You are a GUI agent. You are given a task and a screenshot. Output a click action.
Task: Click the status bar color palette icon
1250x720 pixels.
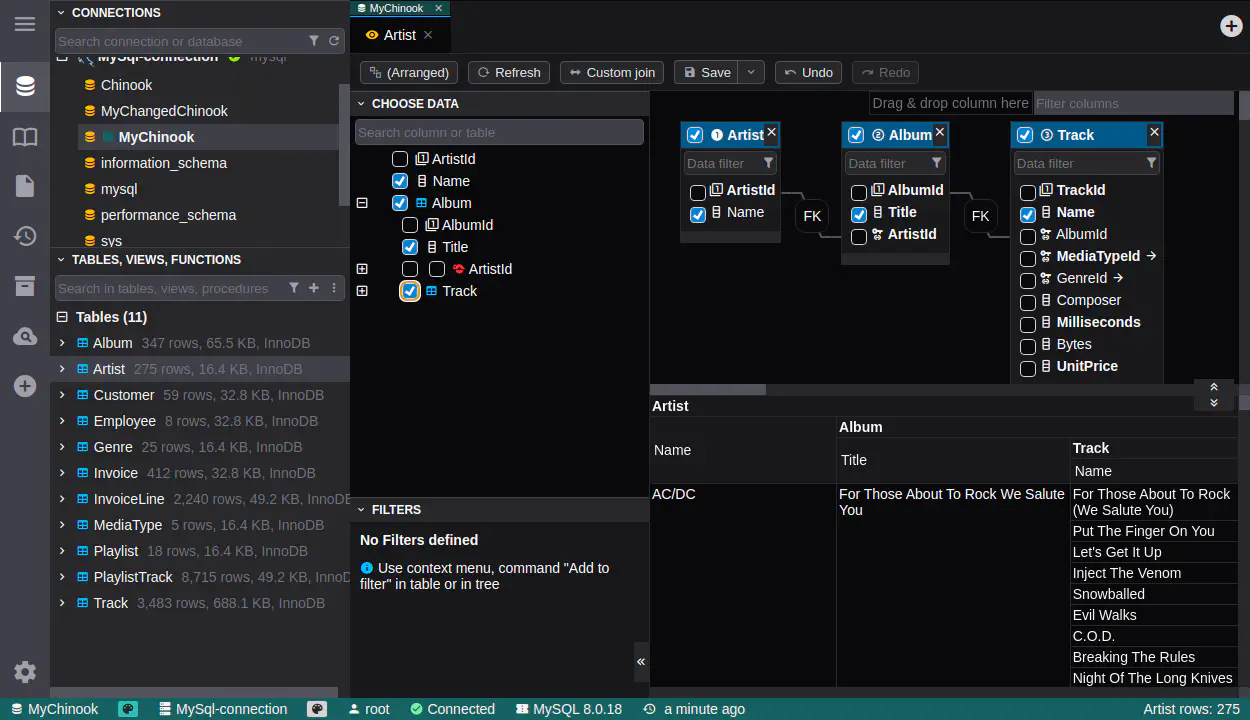[128, 709]
